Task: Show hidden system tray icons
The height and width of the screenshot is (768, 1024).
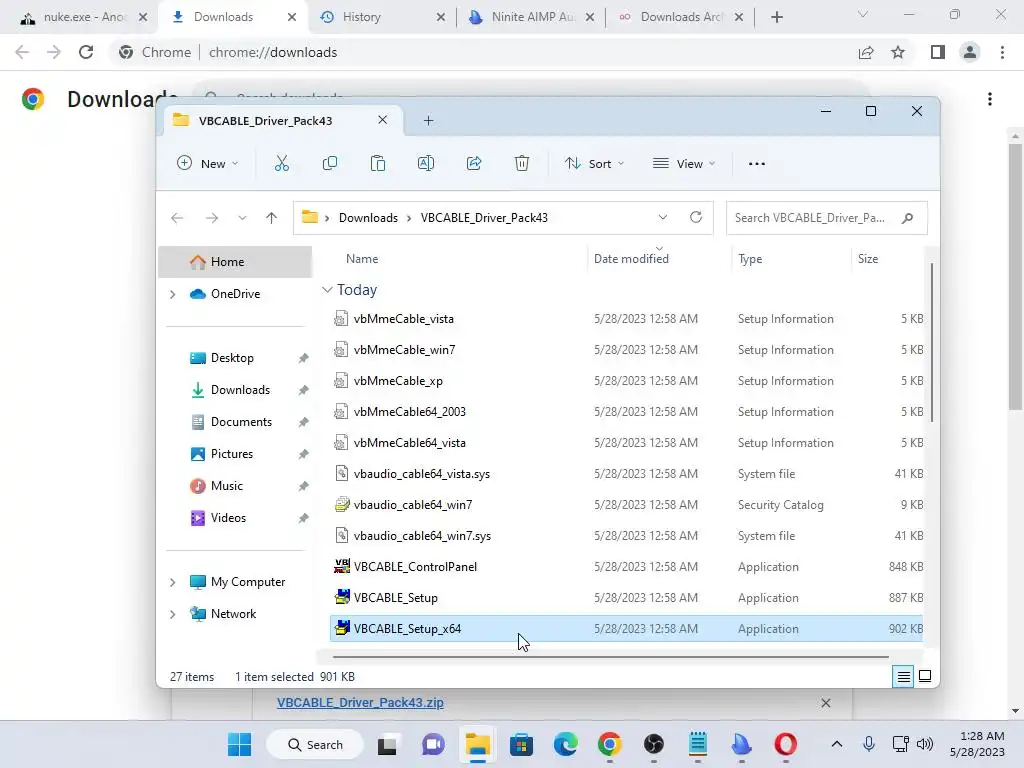Action: click(837, 744)
